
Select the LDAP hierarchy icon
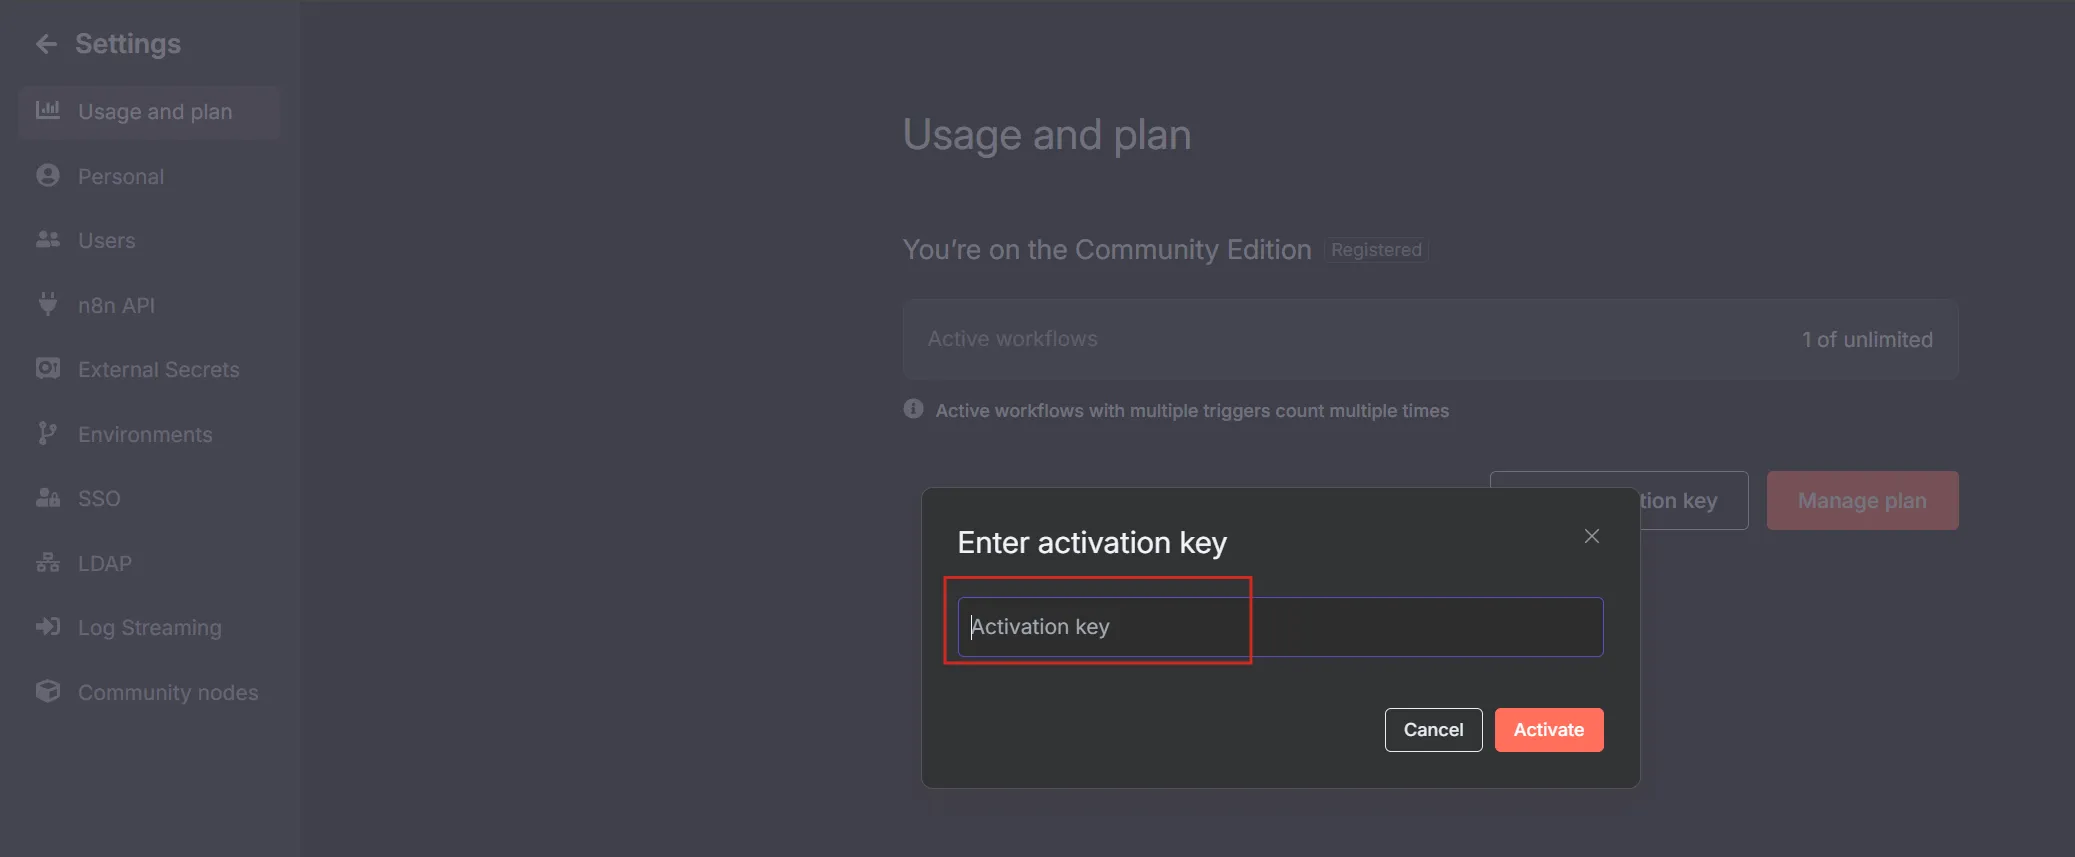47,562
